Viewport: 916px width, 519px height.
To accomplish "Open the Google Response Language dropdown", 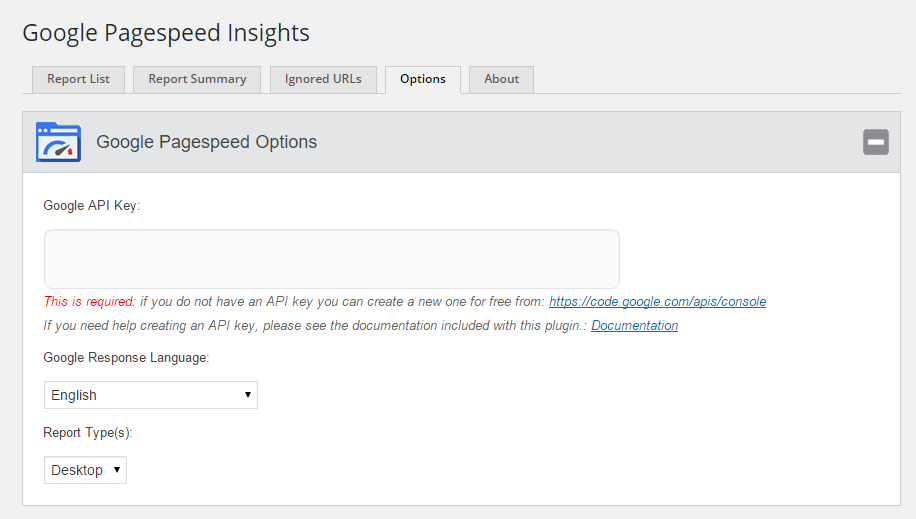I will tap(151, 395).
